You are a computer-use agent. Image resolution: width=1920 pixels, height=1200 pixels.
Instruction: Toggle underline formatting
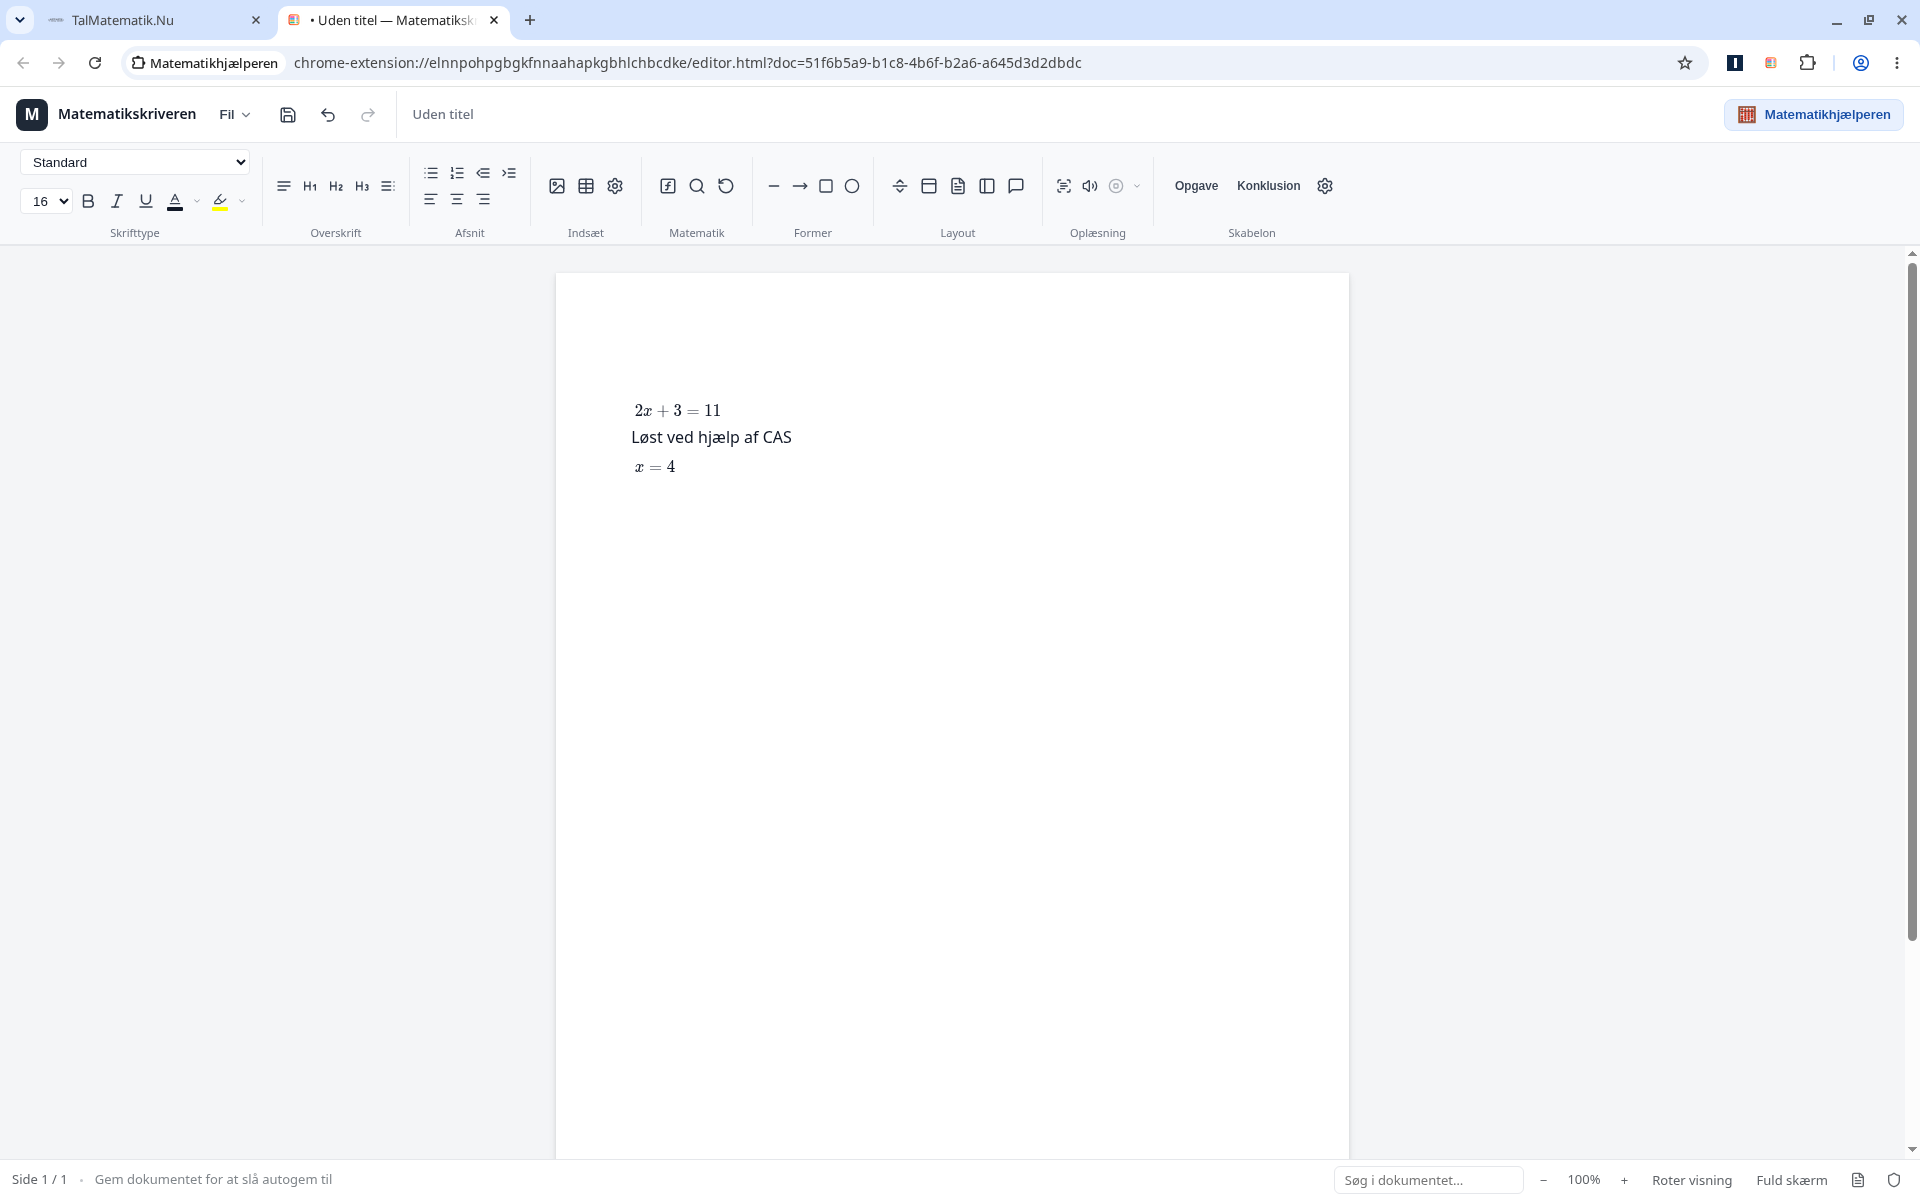pyautogui.click(x=146, y=201)
